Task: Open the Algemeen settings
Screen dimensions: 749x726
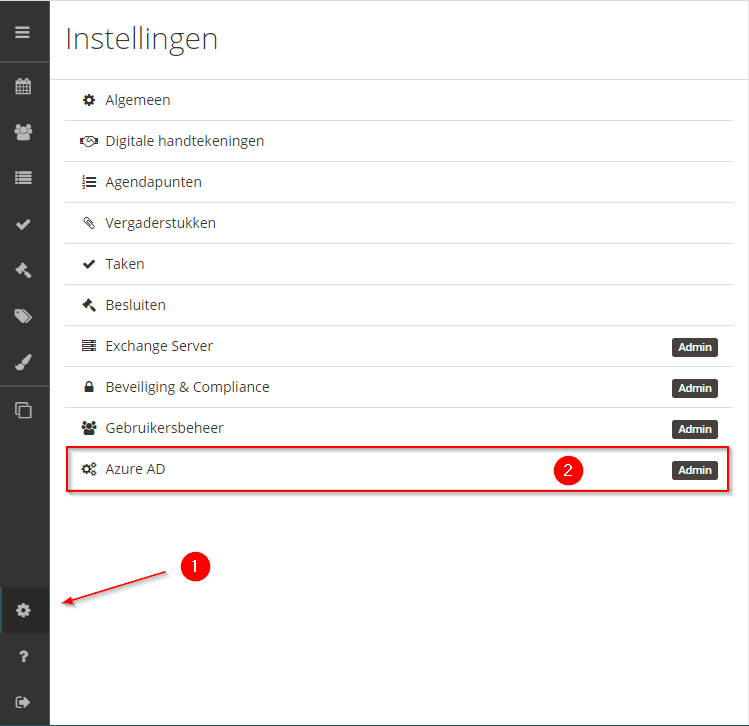Action: [399, 100]
